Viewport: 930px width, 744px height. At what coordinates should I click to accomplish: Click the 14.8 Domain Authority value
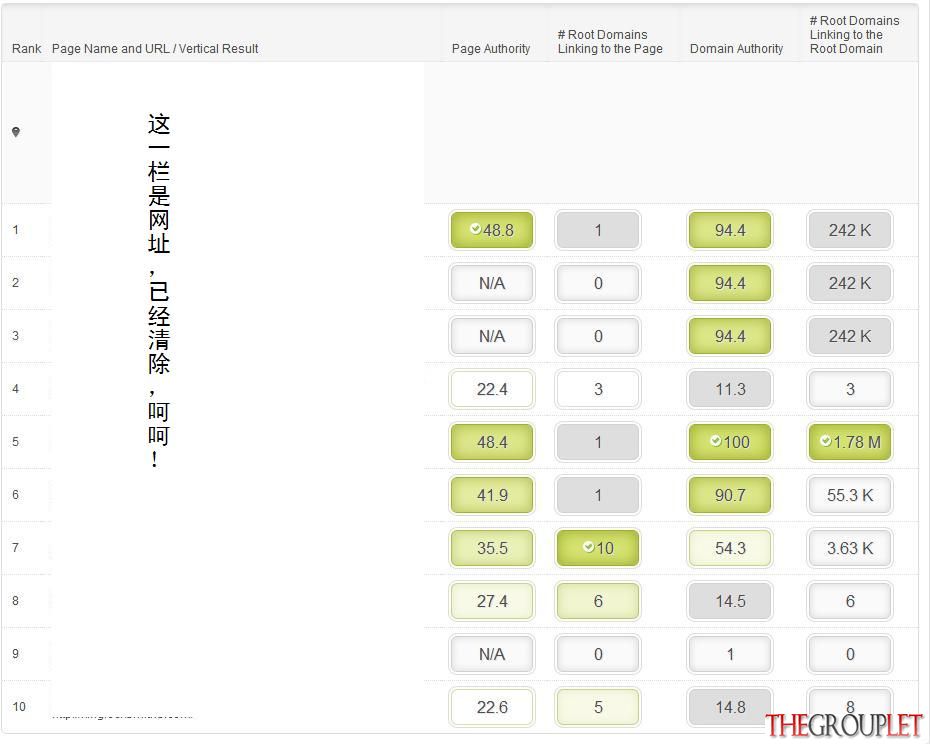(730, 707)
